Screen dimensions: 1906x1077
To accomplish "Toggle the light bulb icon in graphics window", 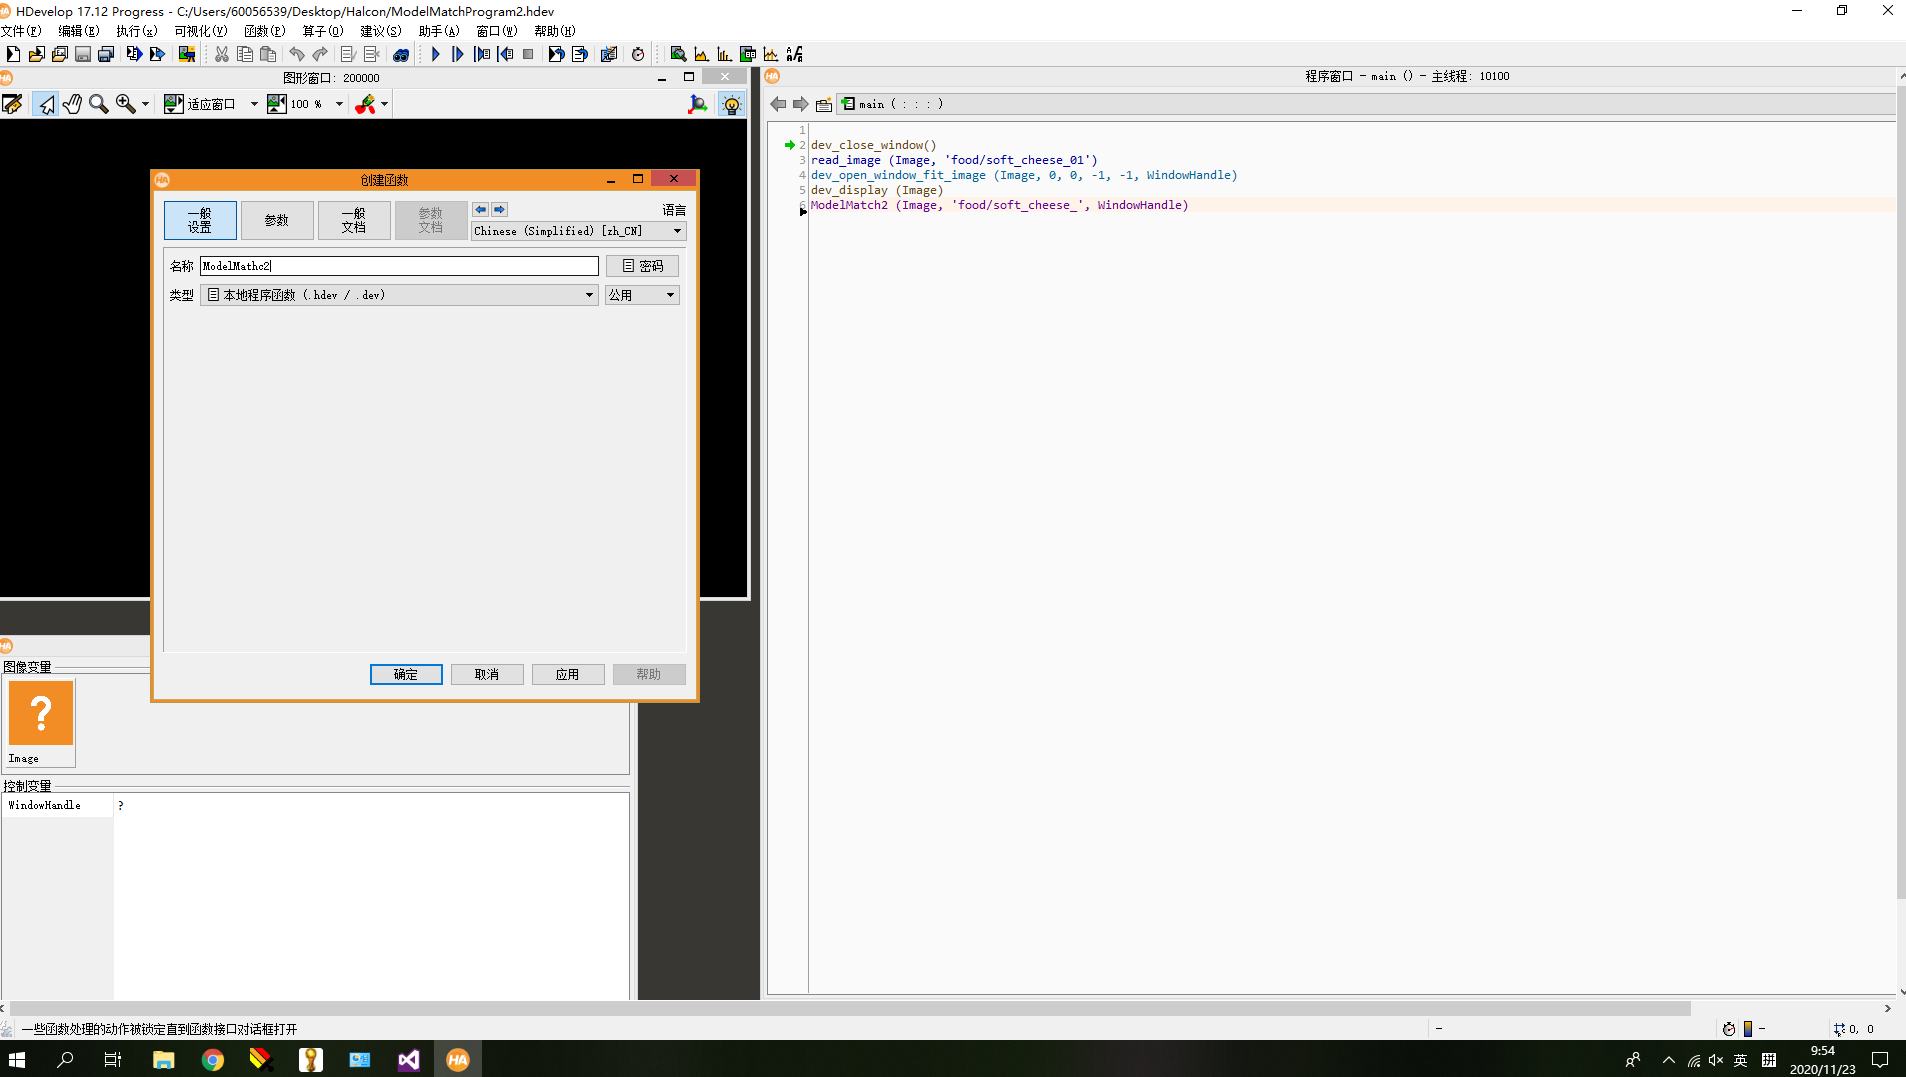I will pyautogui.click(x=733, y=104).
